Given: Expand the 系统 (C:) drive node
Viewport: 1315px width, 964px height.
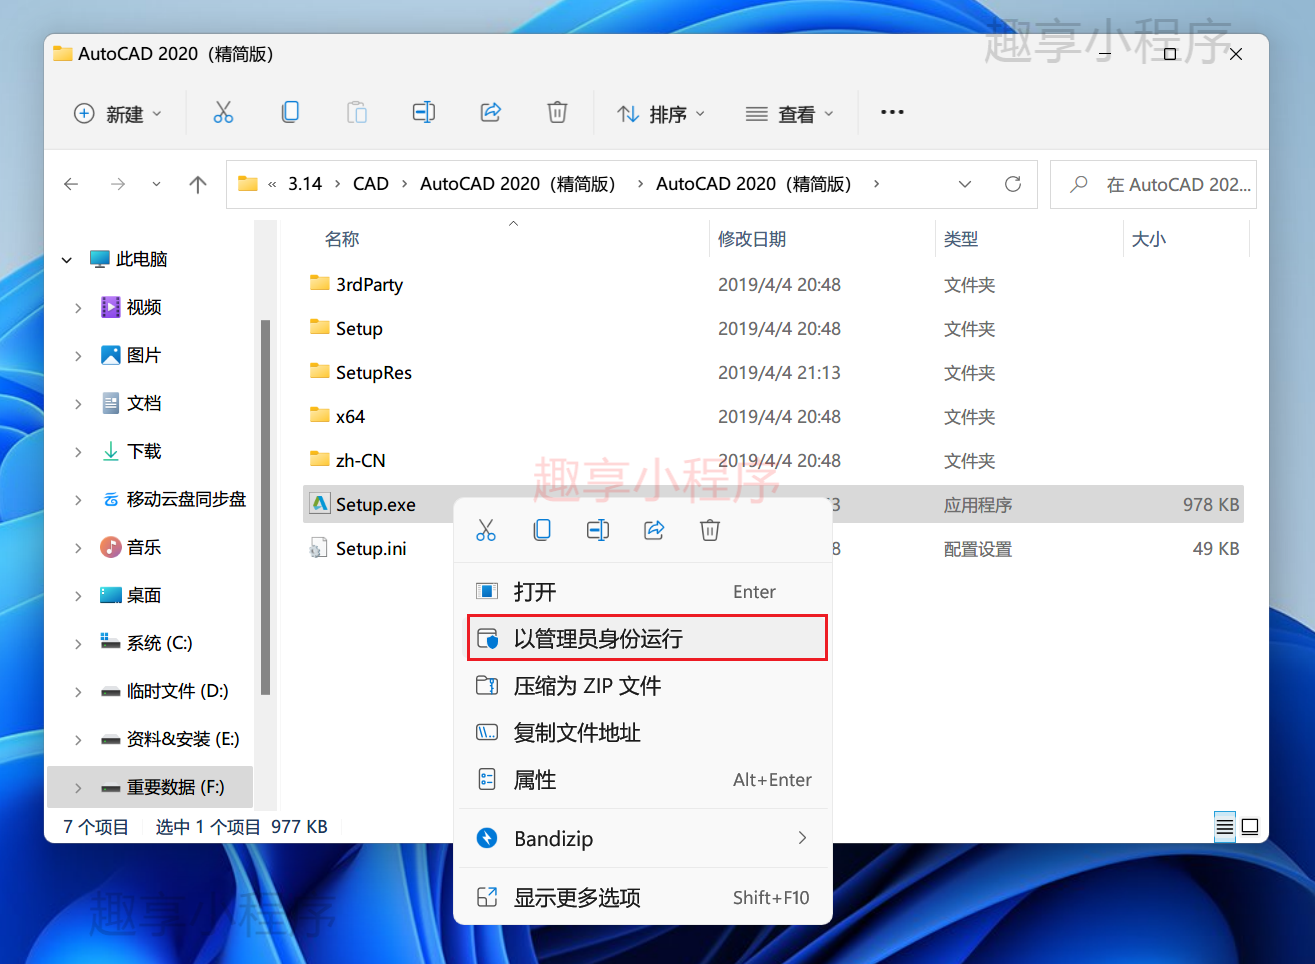Looking at the screenshot, I should pyautogui.click(x=78, y=644).
